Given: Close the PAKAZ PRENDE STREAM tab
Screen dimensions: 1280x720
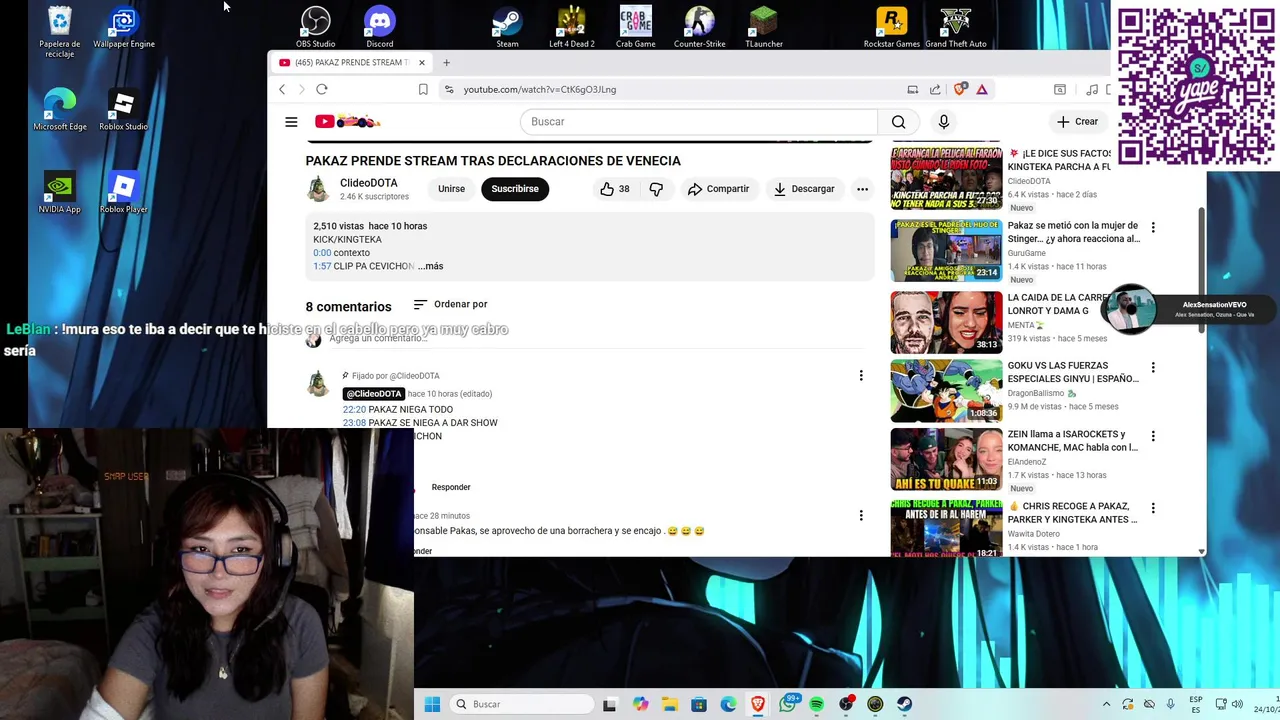Looking at the screenshot, I should pos(421,62).
